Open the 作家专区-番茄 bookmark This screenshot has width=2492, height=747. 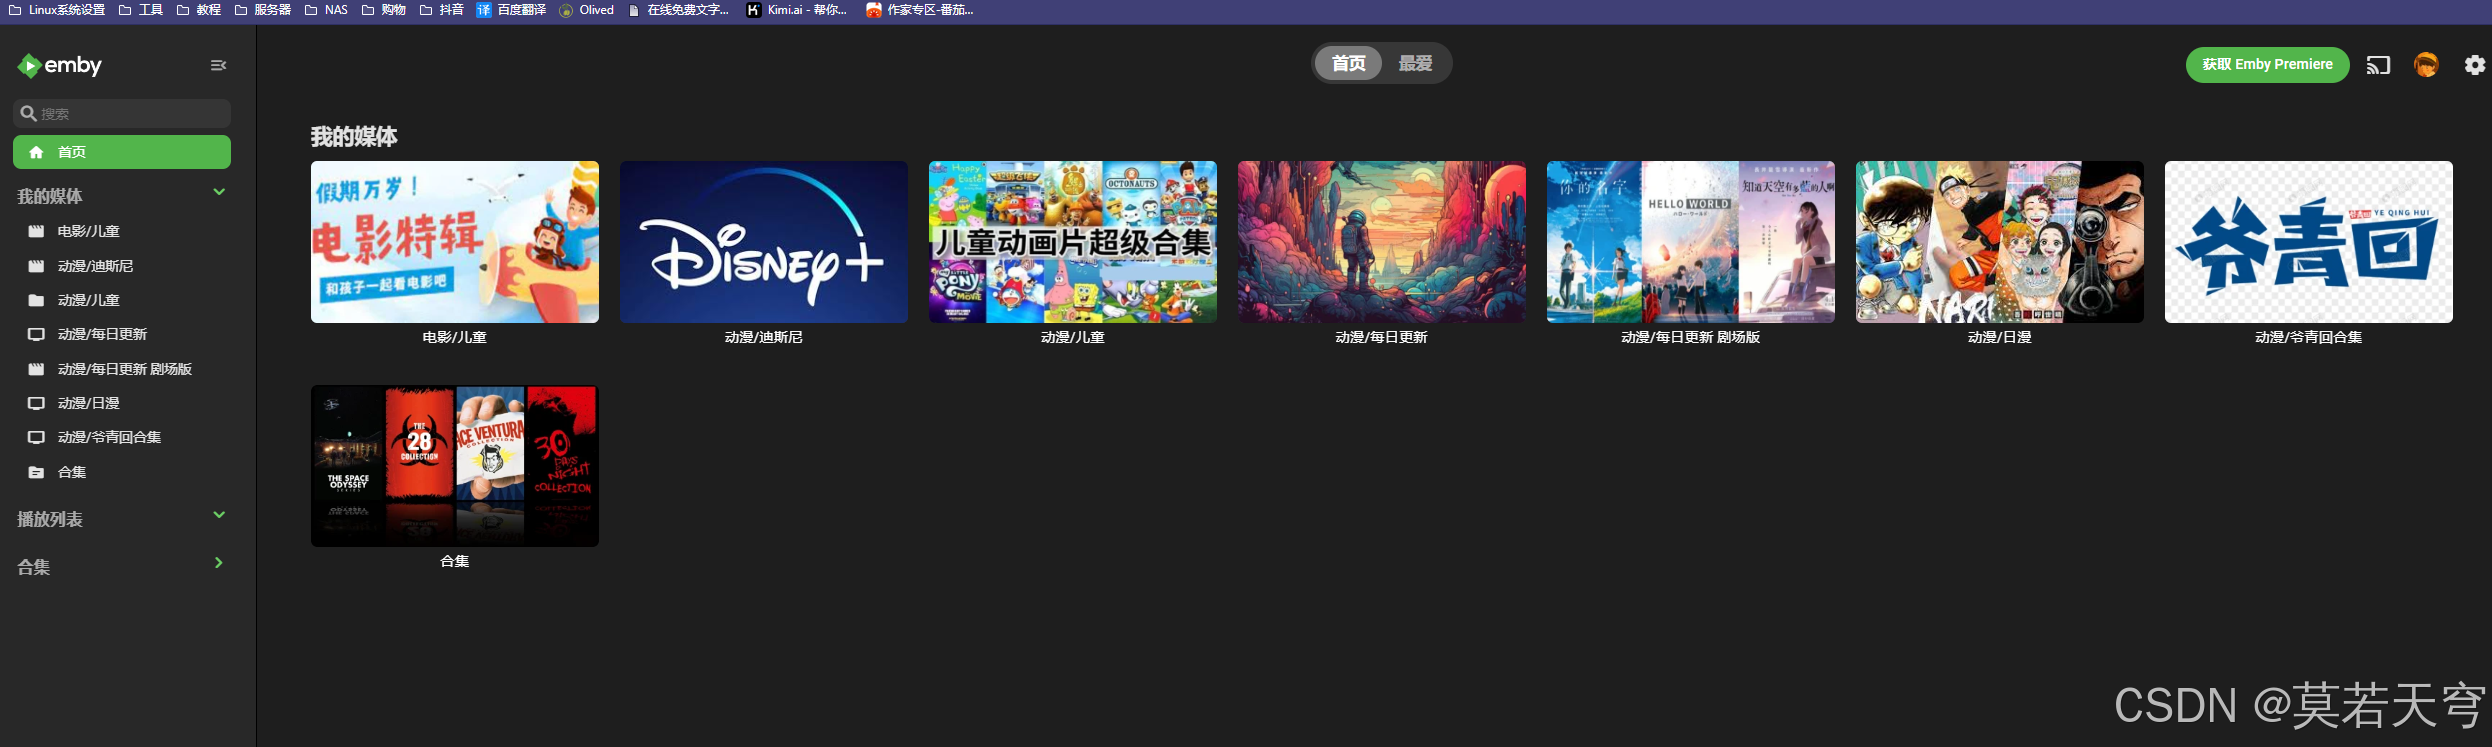920,10
